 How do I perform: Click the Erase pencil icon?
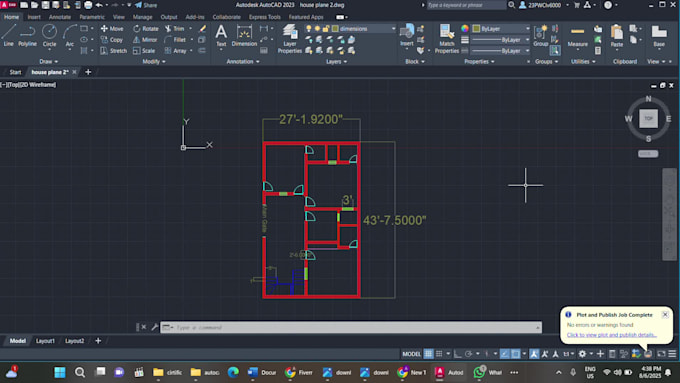(202, 29)
